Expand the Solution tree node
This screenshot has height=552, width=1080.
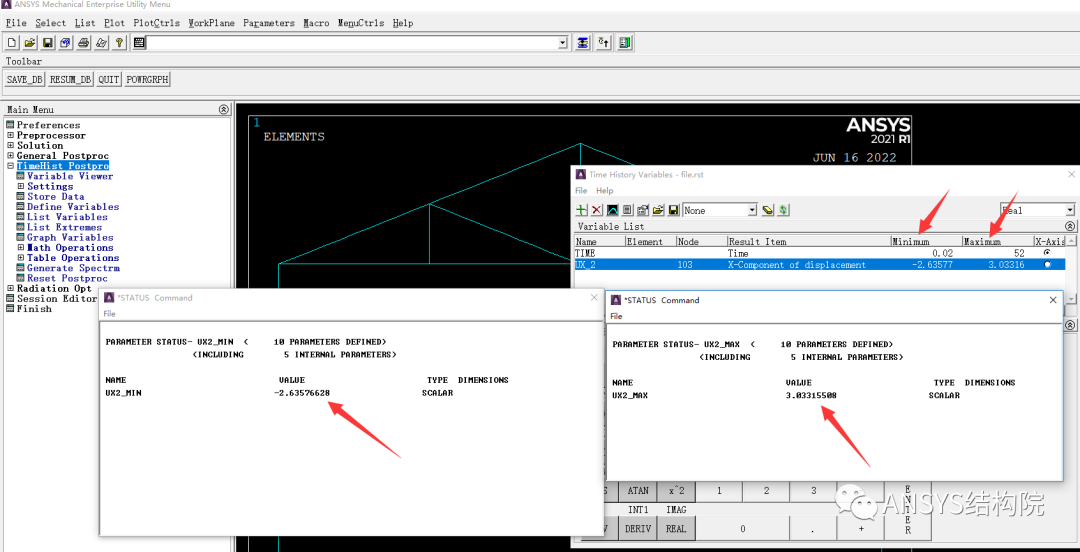coord(10,146)
